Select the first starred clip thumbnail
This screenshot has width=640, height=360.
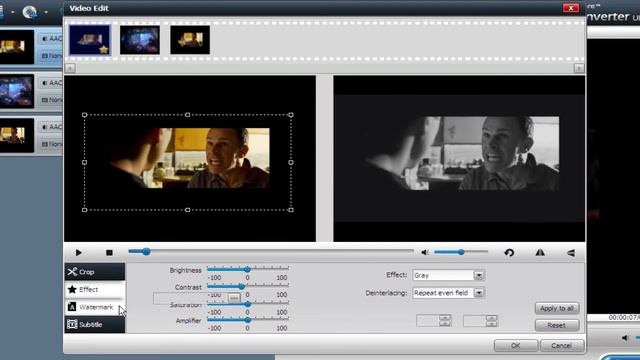click(90, 40)
